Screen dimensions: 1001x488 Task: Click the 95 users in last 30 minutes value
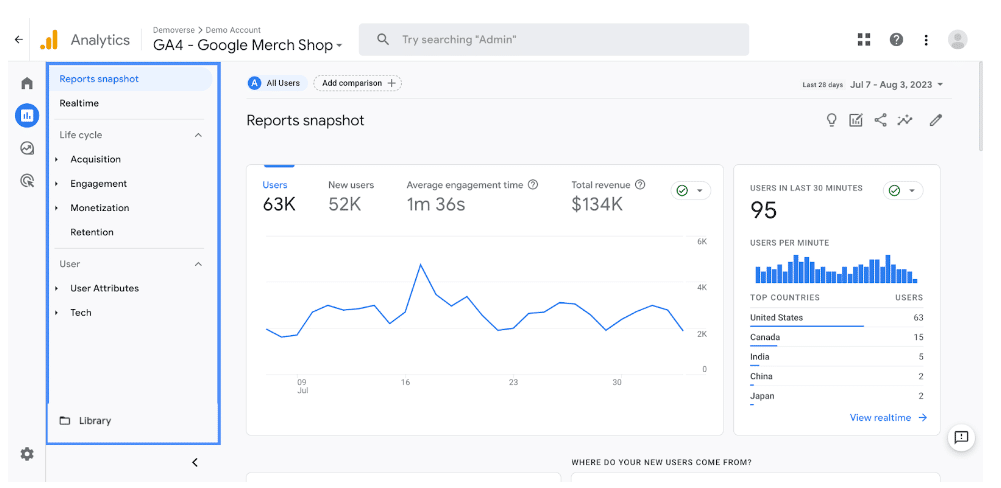point(764,210)
